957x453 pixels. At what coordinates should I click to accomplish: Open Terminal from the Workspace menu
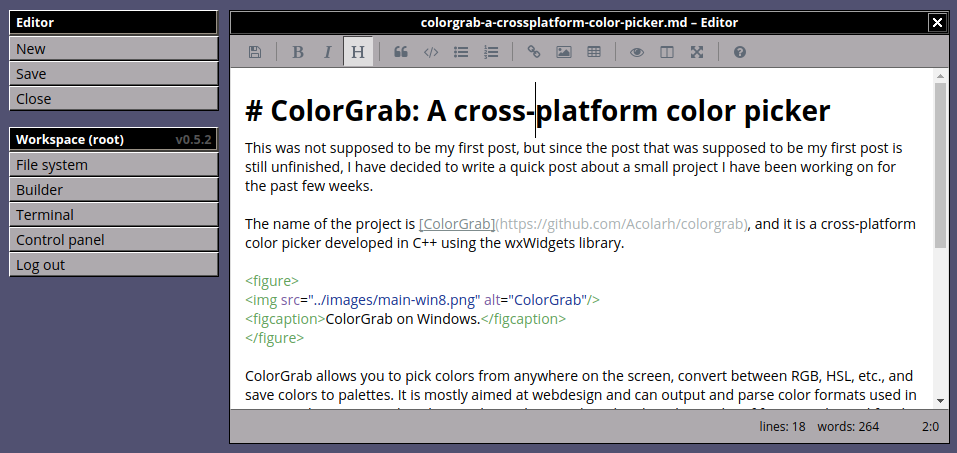click(x=114, y=215)
